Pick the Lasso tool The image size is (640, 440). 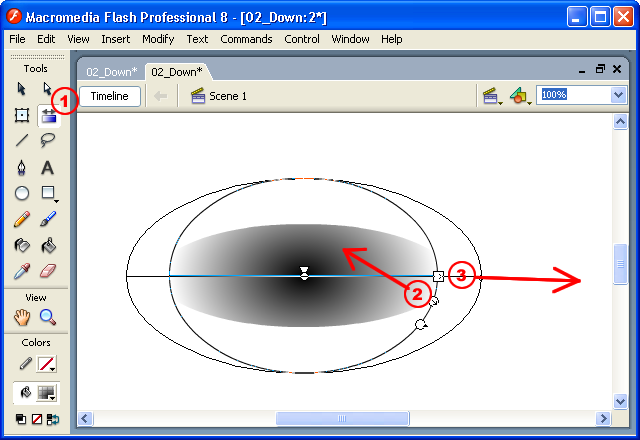pos(47,141)
